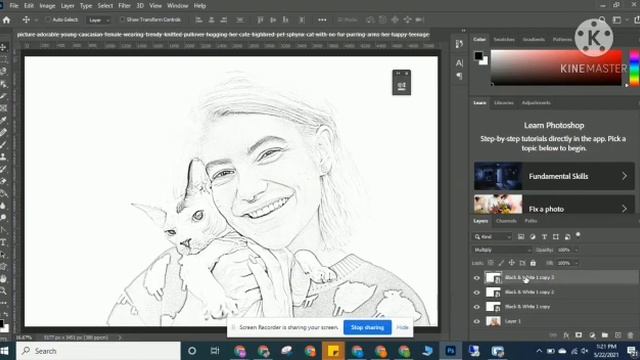This screenshot has height=360, width=640.
Task: Click the Home icon in the options bar
Action: point(6,20)
